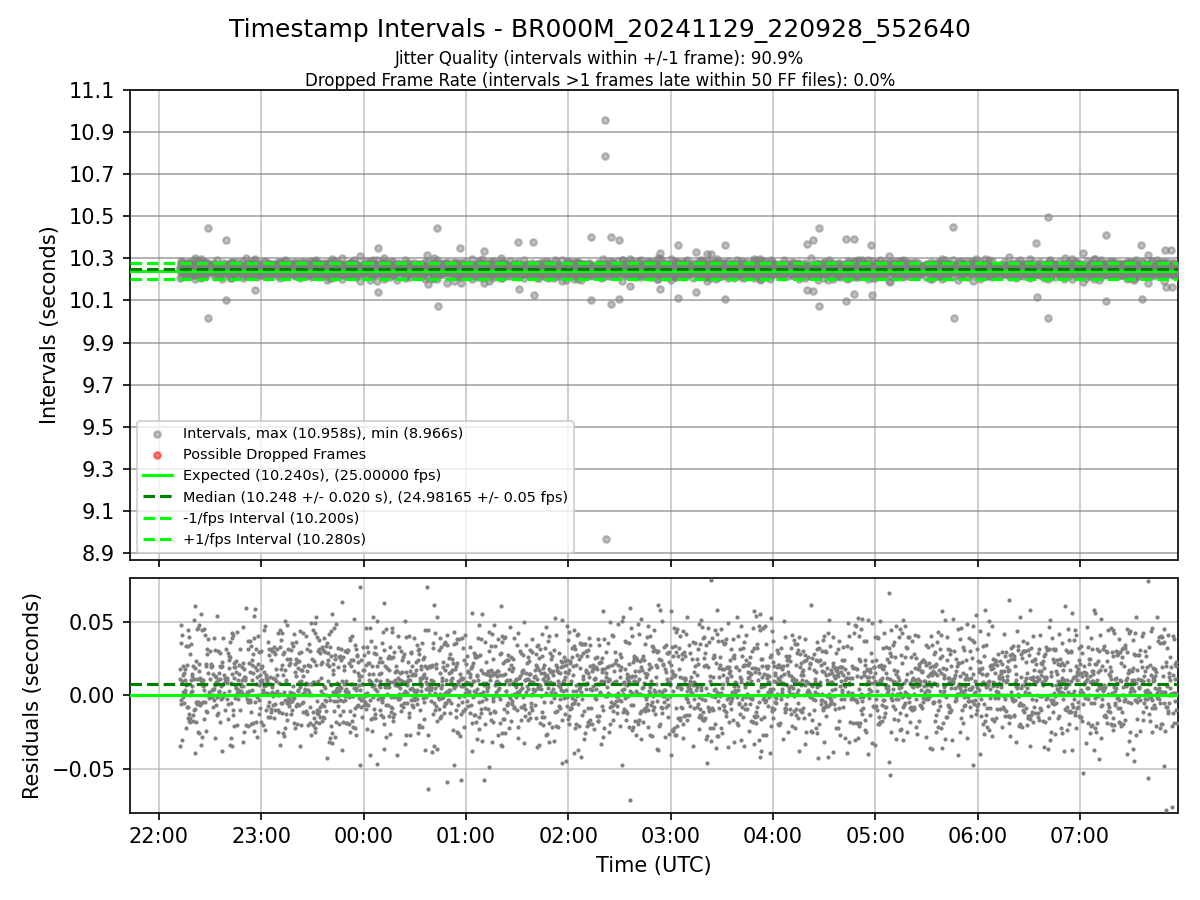
Task: Click legend entry '+1/fps Interval (10.280s)'
Action: 274,539
